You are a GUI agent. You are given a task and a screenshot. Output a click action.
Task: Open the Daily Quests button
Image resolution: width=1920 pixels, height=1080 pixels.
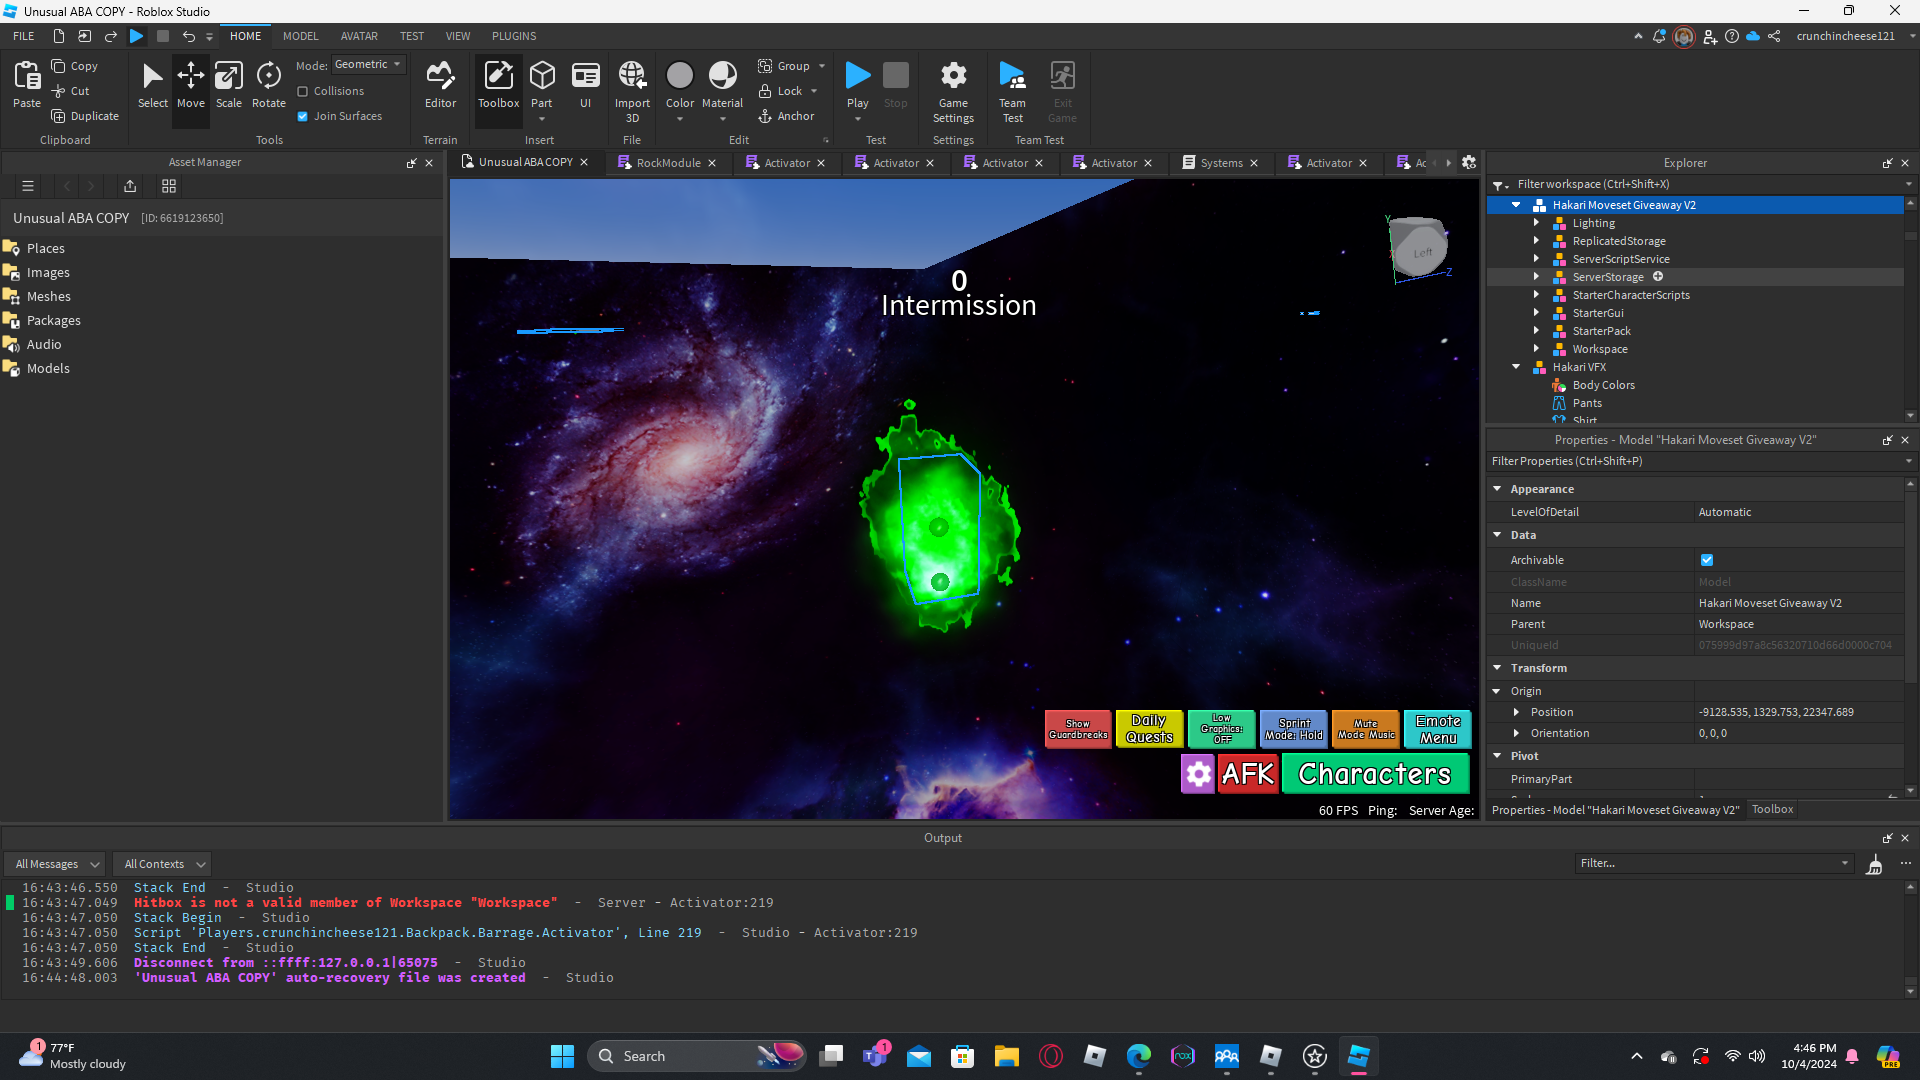(1149, 729)
